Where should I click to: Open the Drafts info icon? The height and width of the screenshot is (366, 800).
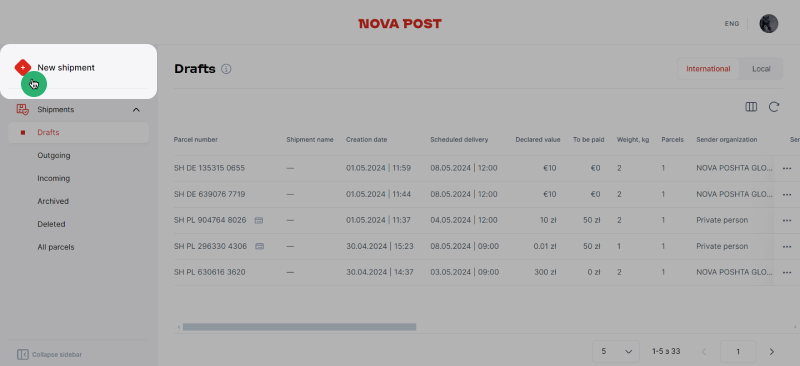227,69
